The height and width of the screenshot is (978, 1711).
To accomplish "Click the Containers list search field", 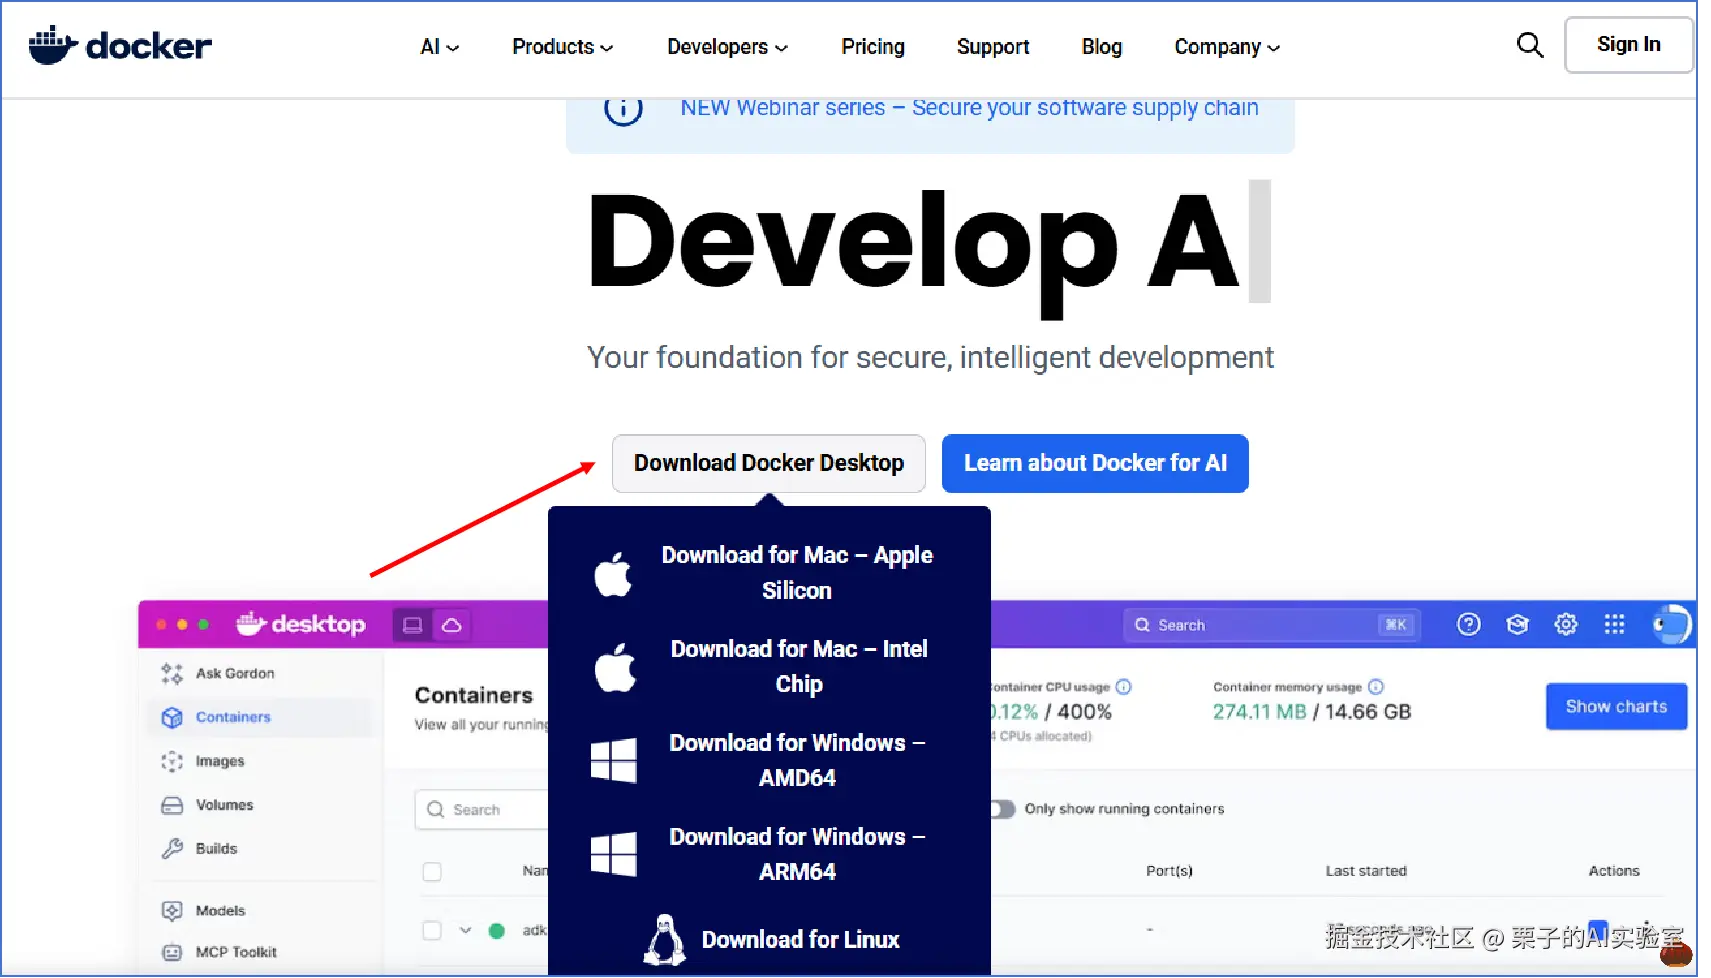I will tap(482, 810).
